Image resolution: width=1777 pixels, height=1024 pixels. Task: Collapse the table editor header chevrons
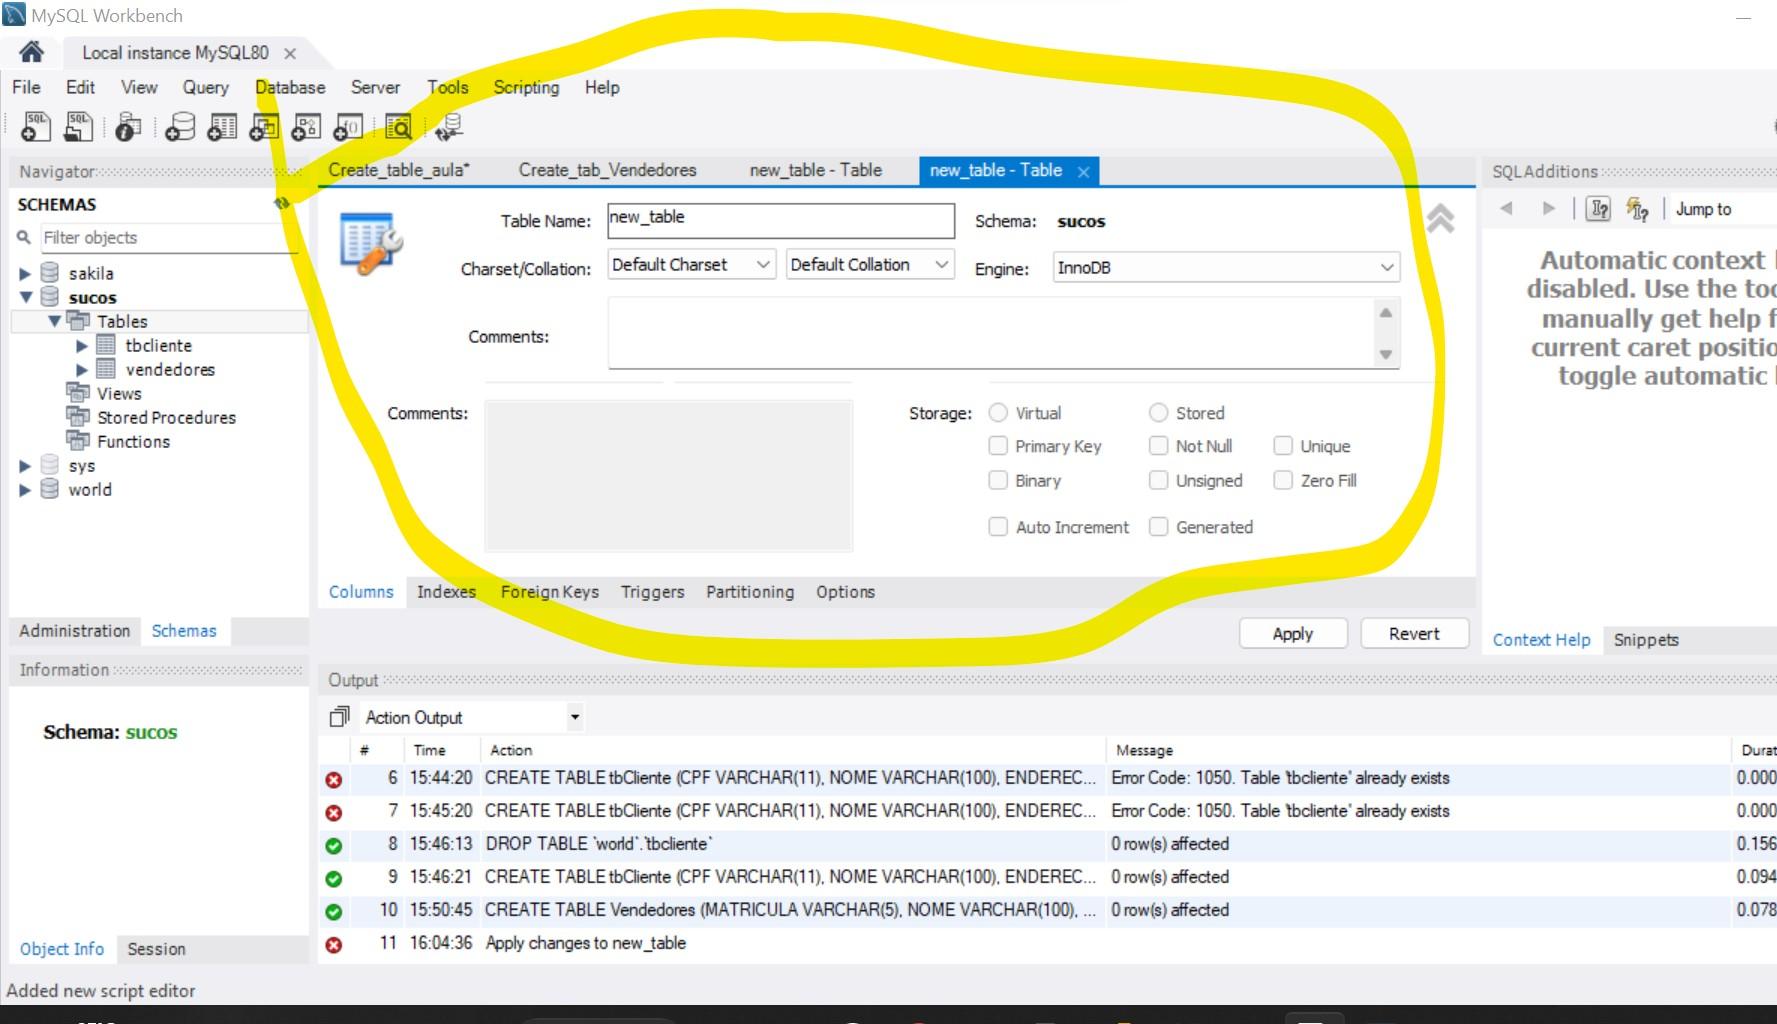(x=1440, y=218)
